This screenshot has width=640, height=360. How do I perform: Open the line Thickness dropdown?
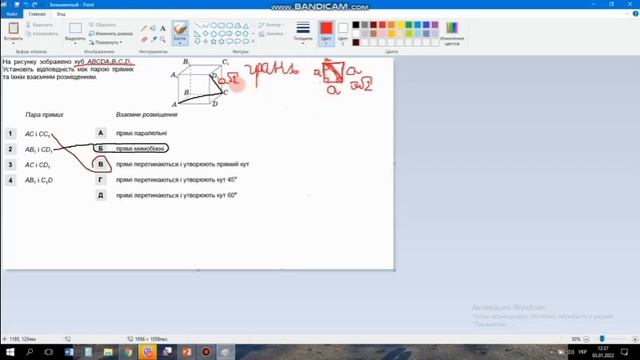[x=303, y=32]
